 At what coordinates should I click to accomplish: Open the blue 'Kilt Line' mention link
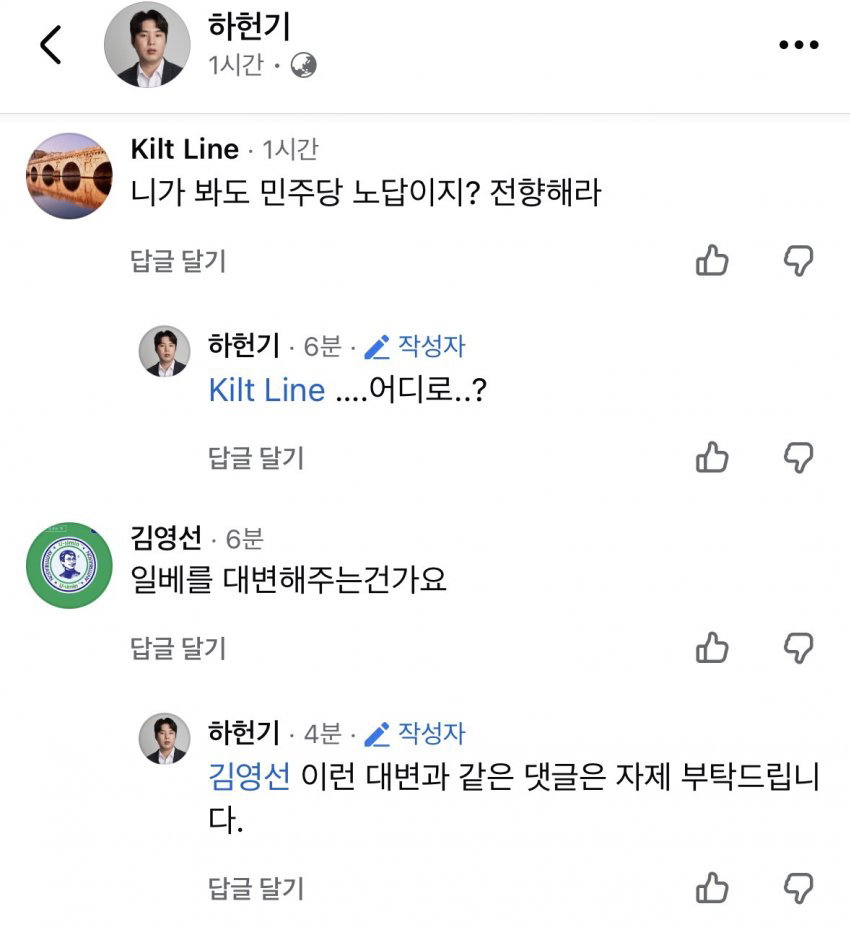[267, 390]
